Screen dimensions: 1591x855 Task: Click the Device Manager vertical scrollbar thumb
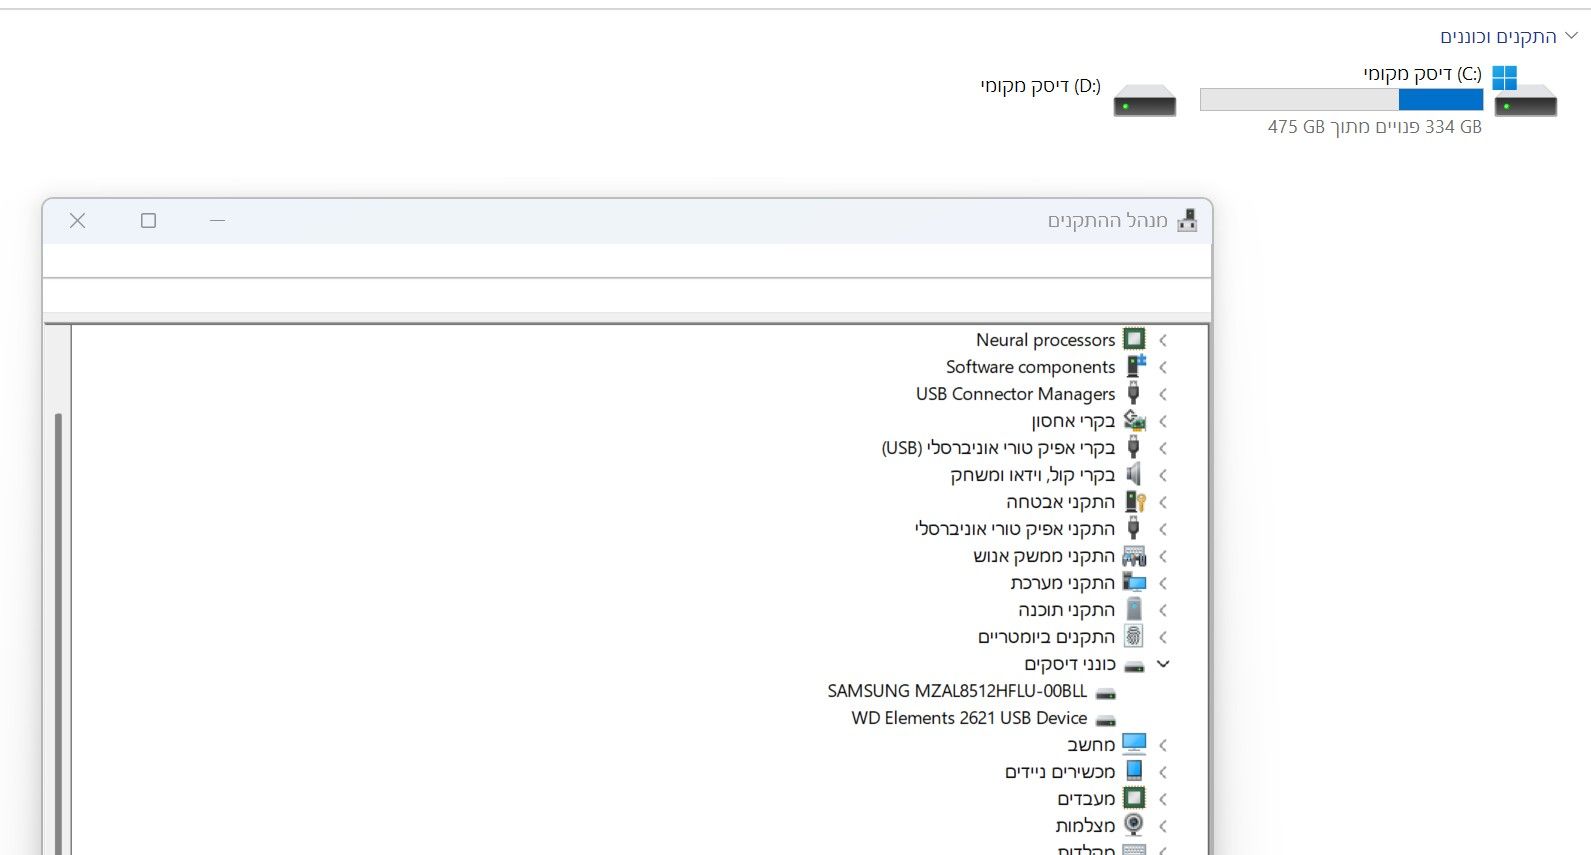coord(58,634)
